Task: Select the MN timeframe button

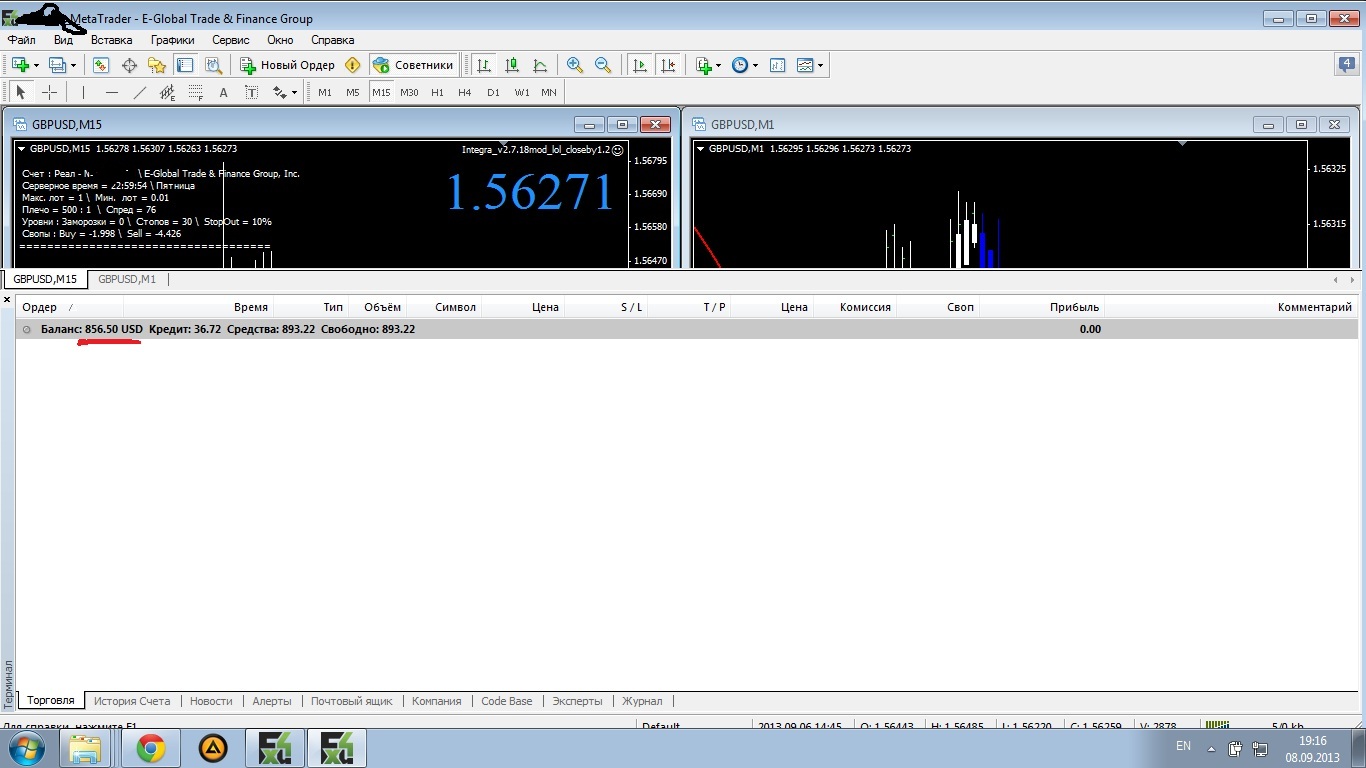Action: click(x=549, y=92)
